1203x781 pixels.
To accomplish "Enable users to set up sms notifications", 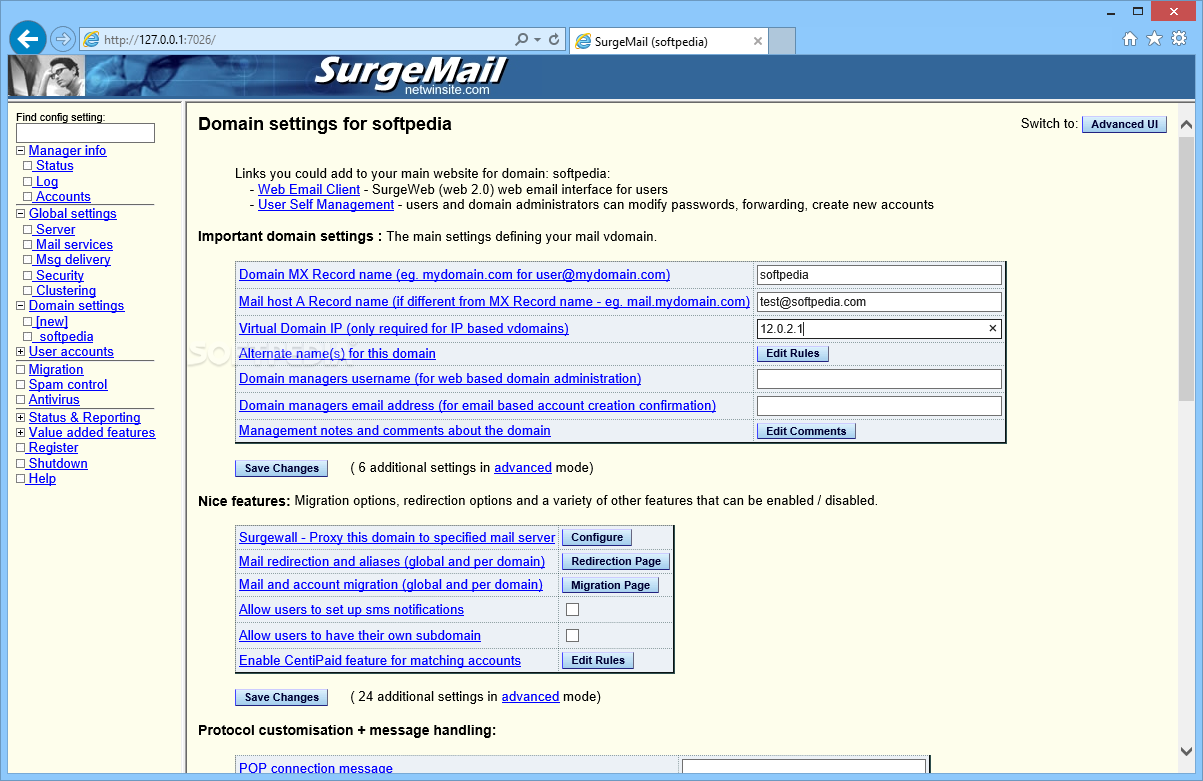I will click(573, 610).
